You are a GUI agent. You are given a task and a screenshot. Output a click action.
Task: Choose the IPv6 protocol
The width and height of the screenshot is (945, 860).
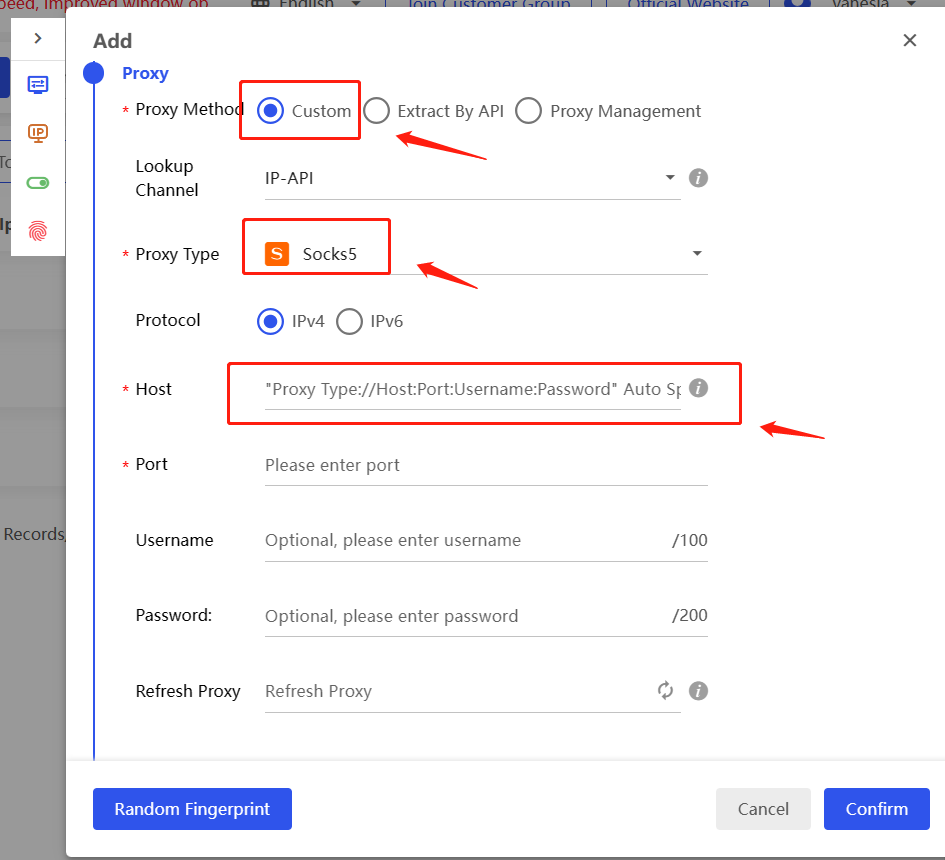point(350,321)
